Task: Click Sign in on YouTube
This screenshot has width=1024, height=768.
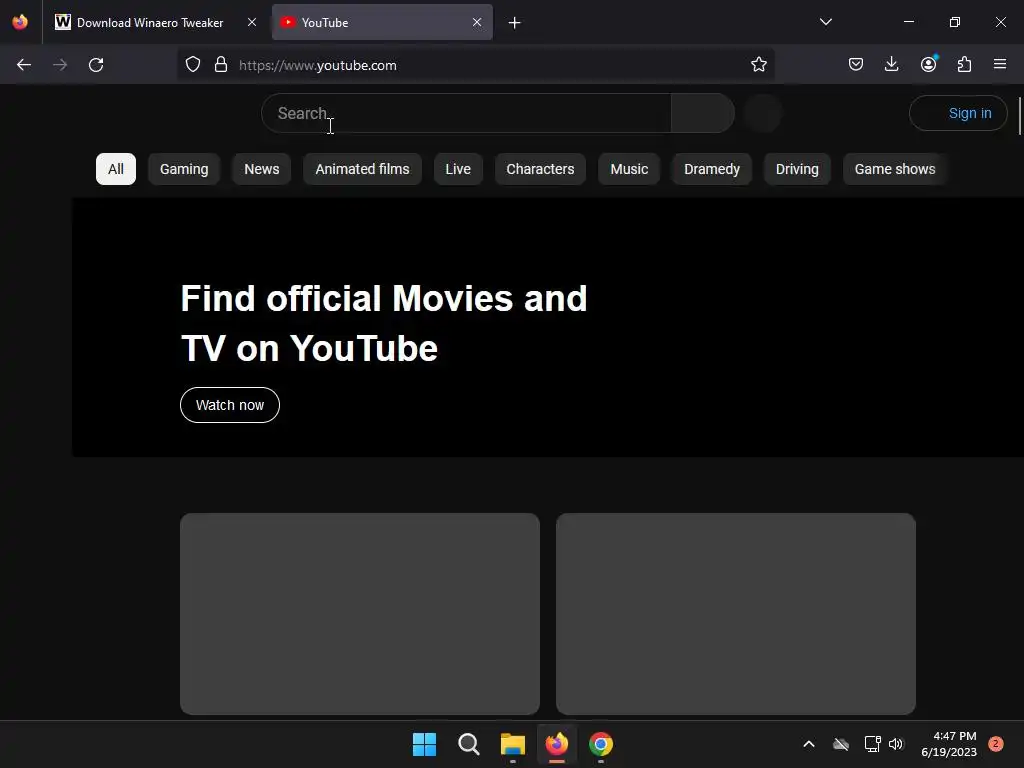Action: 958,113
